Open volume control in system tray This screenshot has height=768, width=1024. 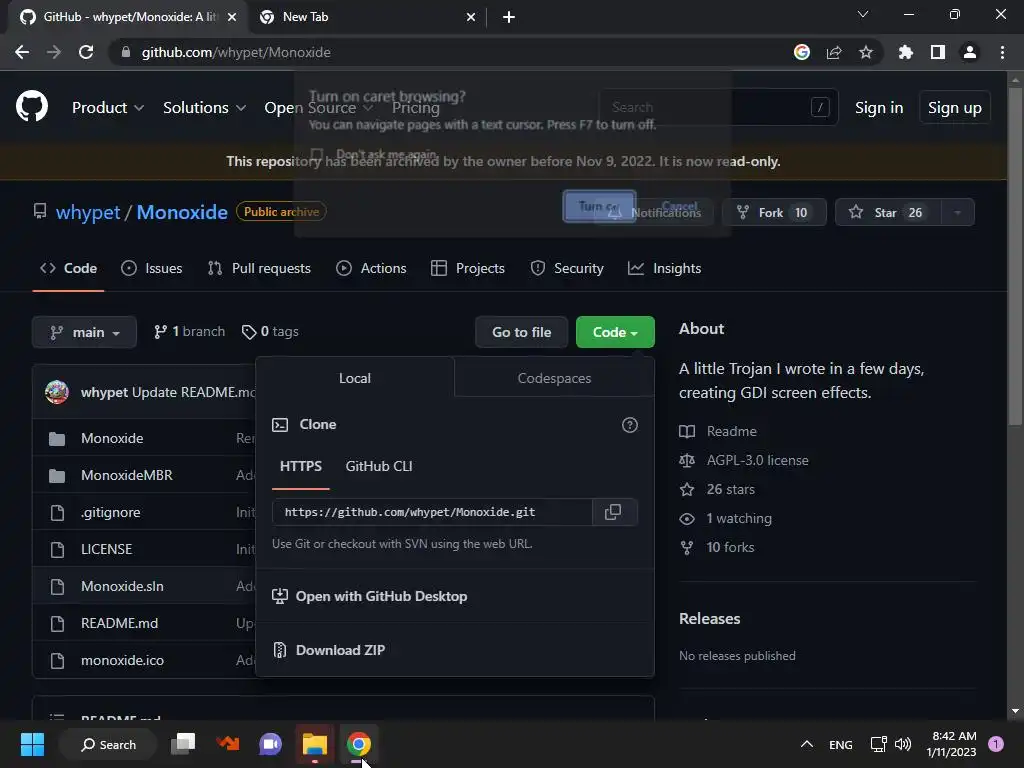click(x=903, y=744)
